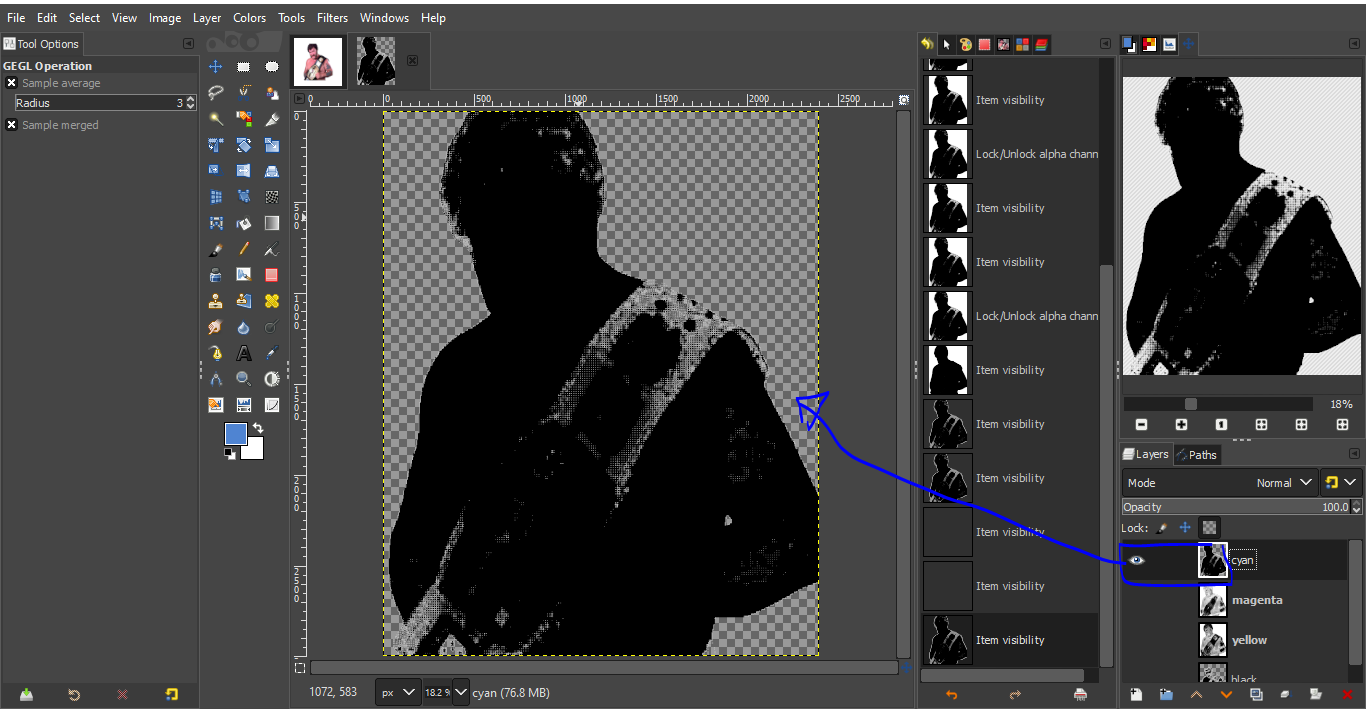
Task: Pick the Pencil tool
Action: (243, 249)
